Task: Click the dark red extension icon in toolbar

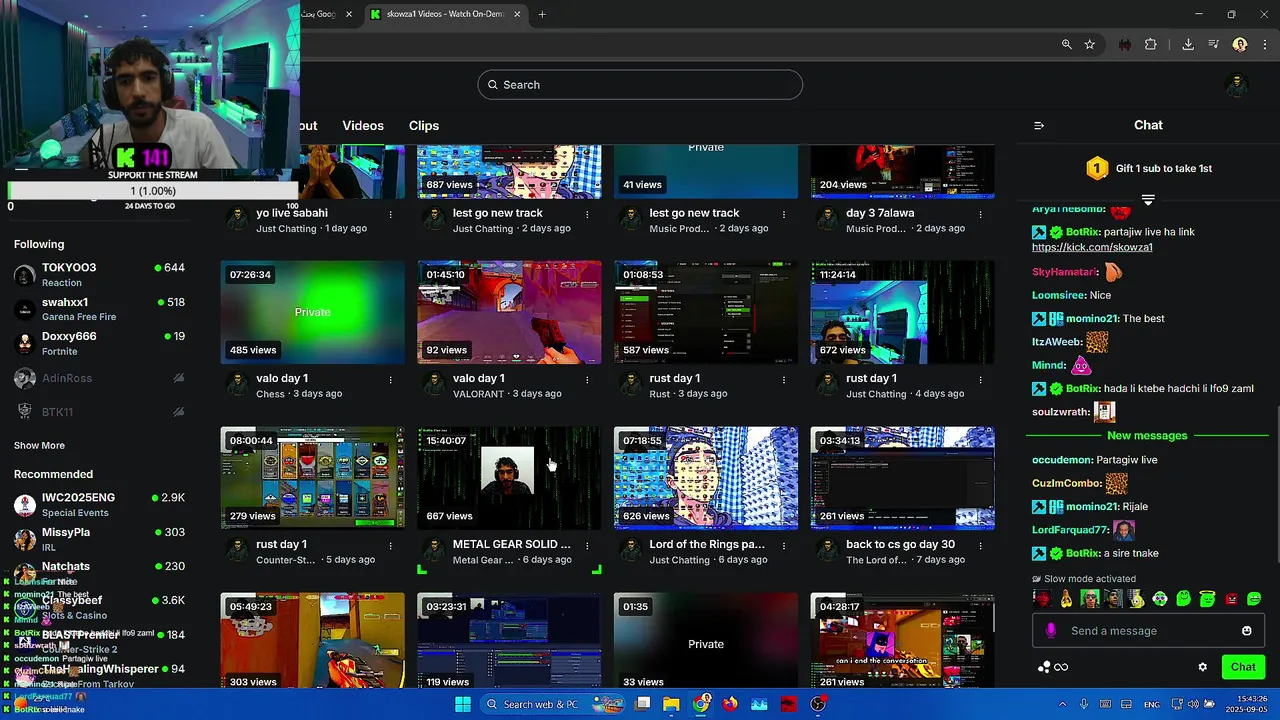Action: click(x=1124, y=45)
